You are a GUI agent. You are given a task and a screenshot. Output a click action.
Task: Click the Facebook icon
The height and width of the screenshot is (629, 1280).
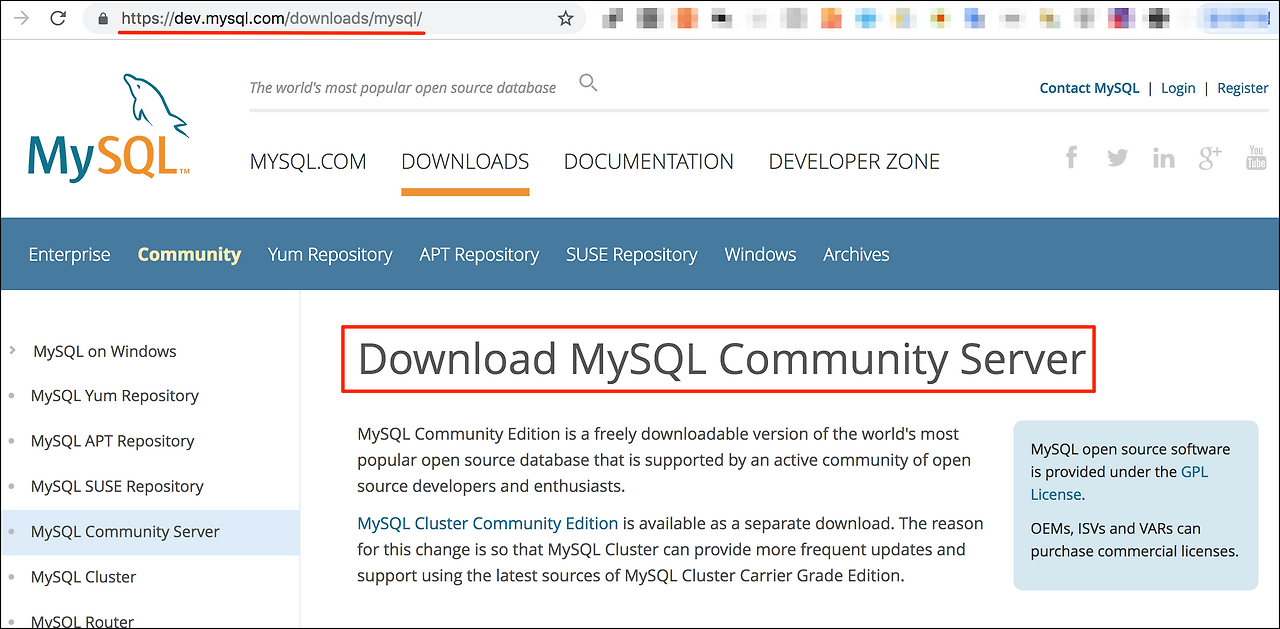coord(1071,157)
